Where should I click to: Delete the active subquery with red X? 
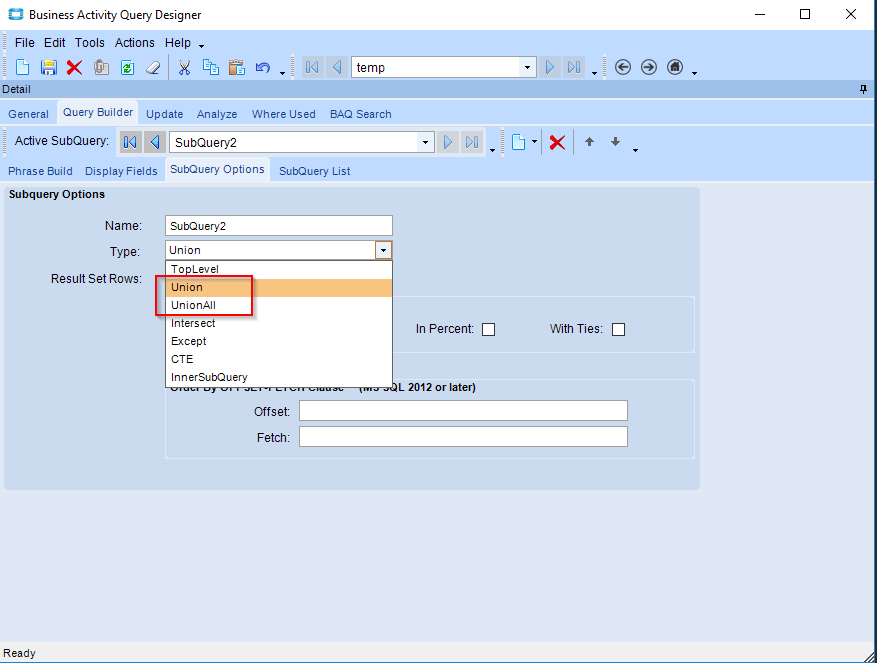[x=557, y=142]
